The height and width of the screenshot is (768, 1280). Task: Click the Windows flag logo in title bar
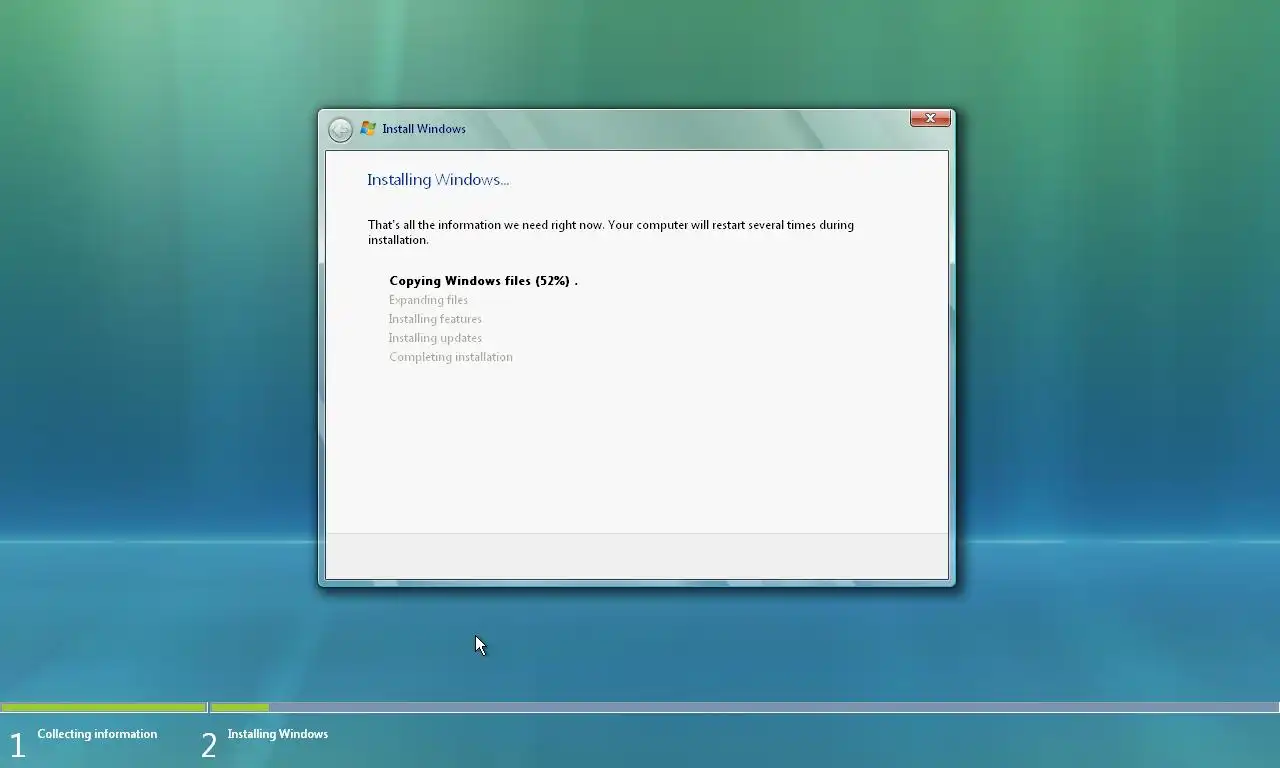pos(368,129)
